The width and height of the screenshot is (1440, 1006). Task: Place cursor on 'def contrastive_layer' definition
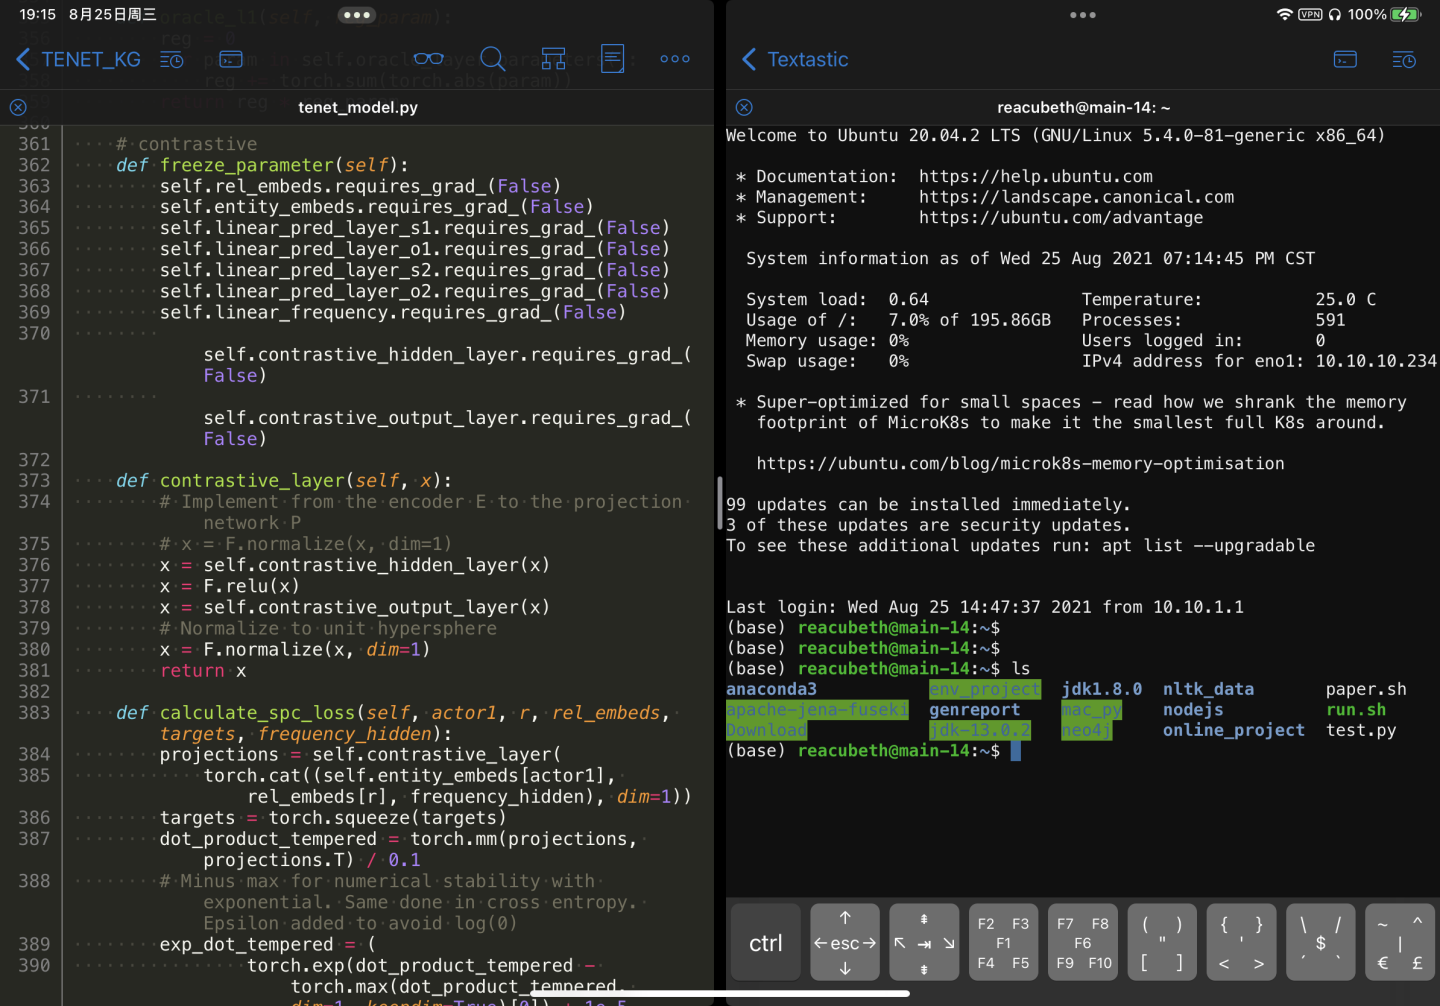(284, 481)
